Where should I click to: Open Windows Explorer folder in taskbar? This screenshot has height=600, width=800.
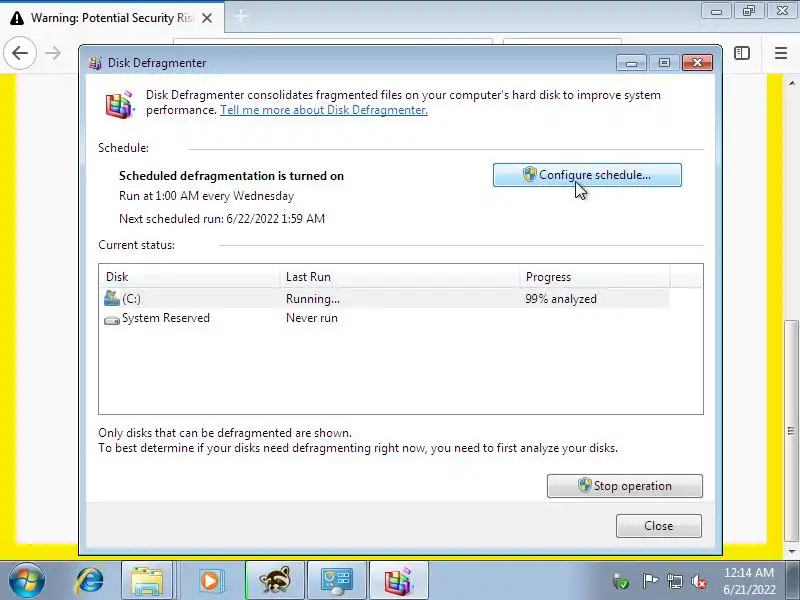(147, 581)
